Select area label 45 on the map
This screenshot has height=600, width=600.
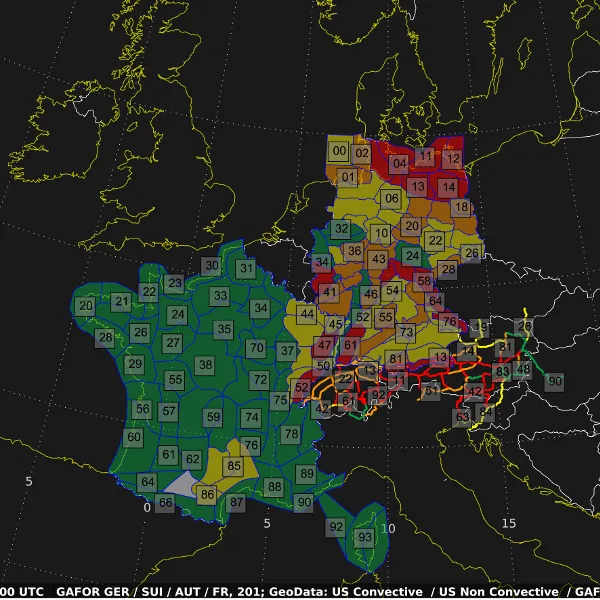tap(335, 325)
